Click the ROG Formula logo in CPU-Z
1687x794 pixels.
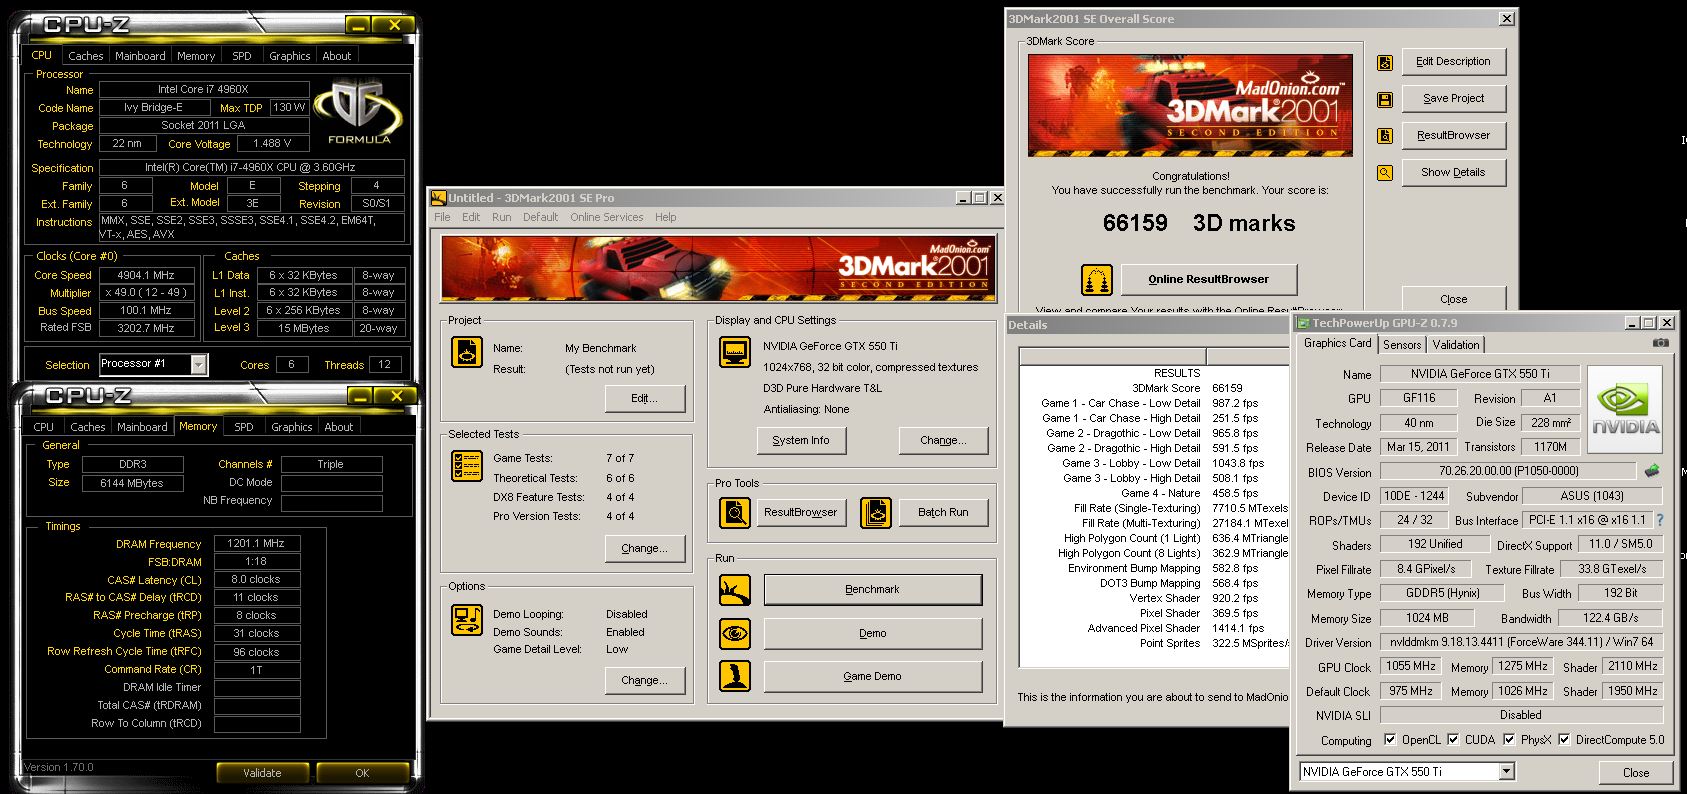[360, 113]
